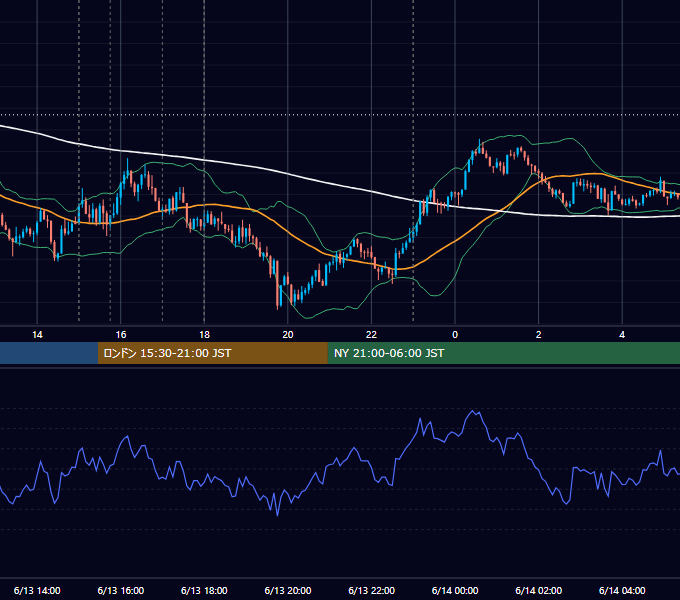Click the 6/13 14:00 time label
The width and height of the screenshot is (680, 600).
coord(37,590)
